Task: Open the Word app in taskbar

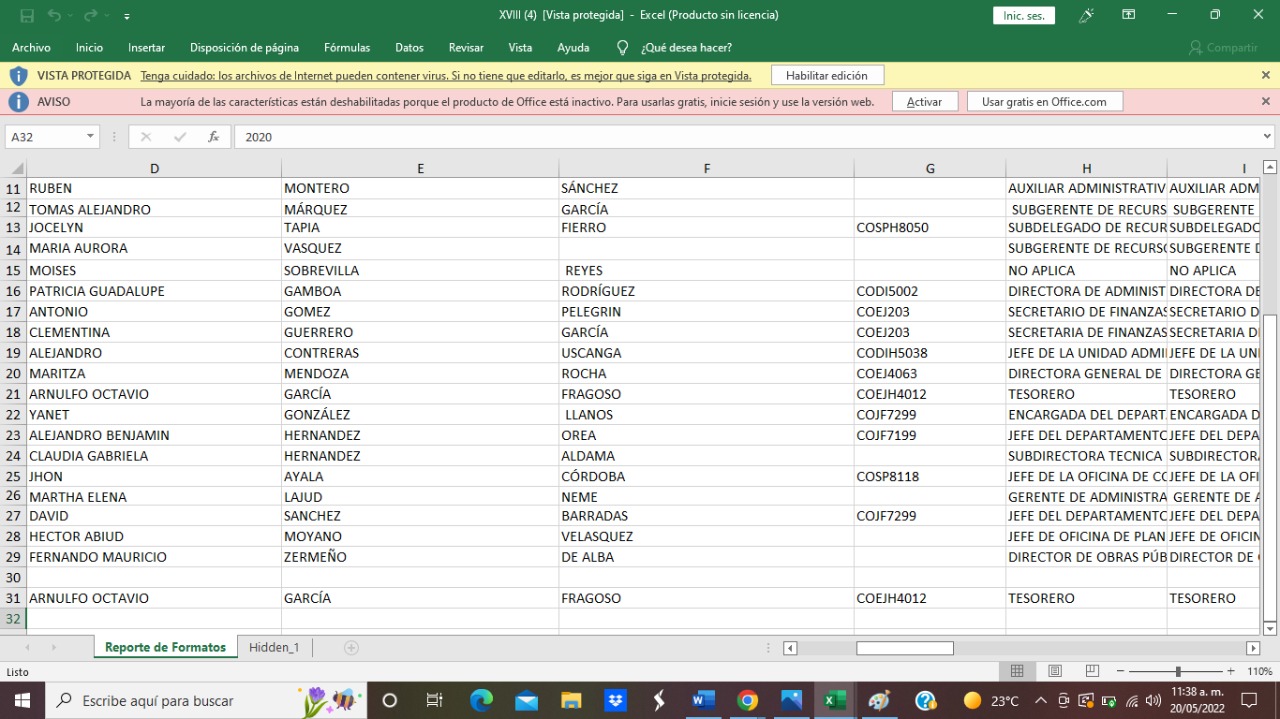Action: point(703,700)
